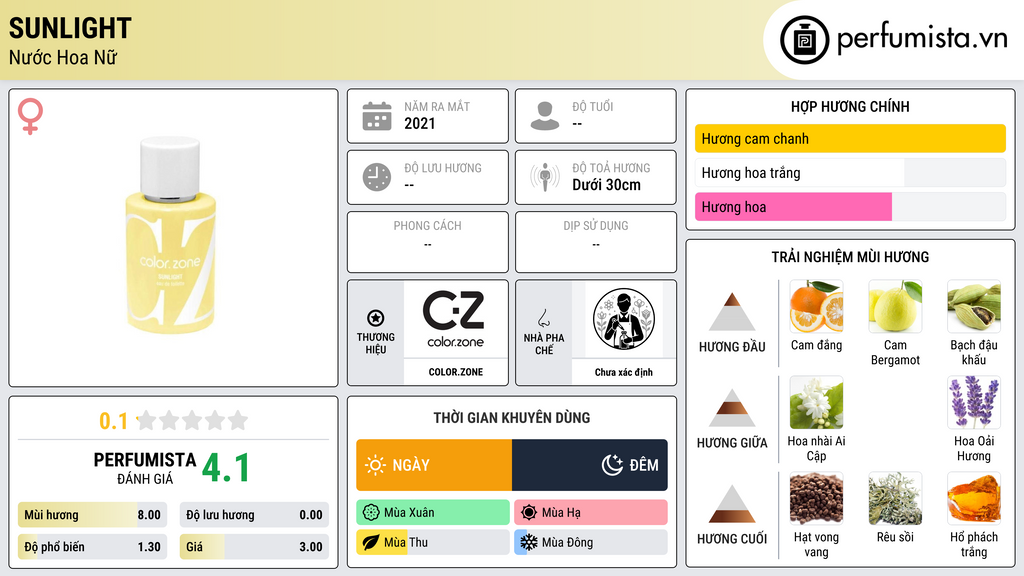Select the pink Mùa Hạ season bar
The width and height of the screenshot is (1024, 576).
coord(591,513)
